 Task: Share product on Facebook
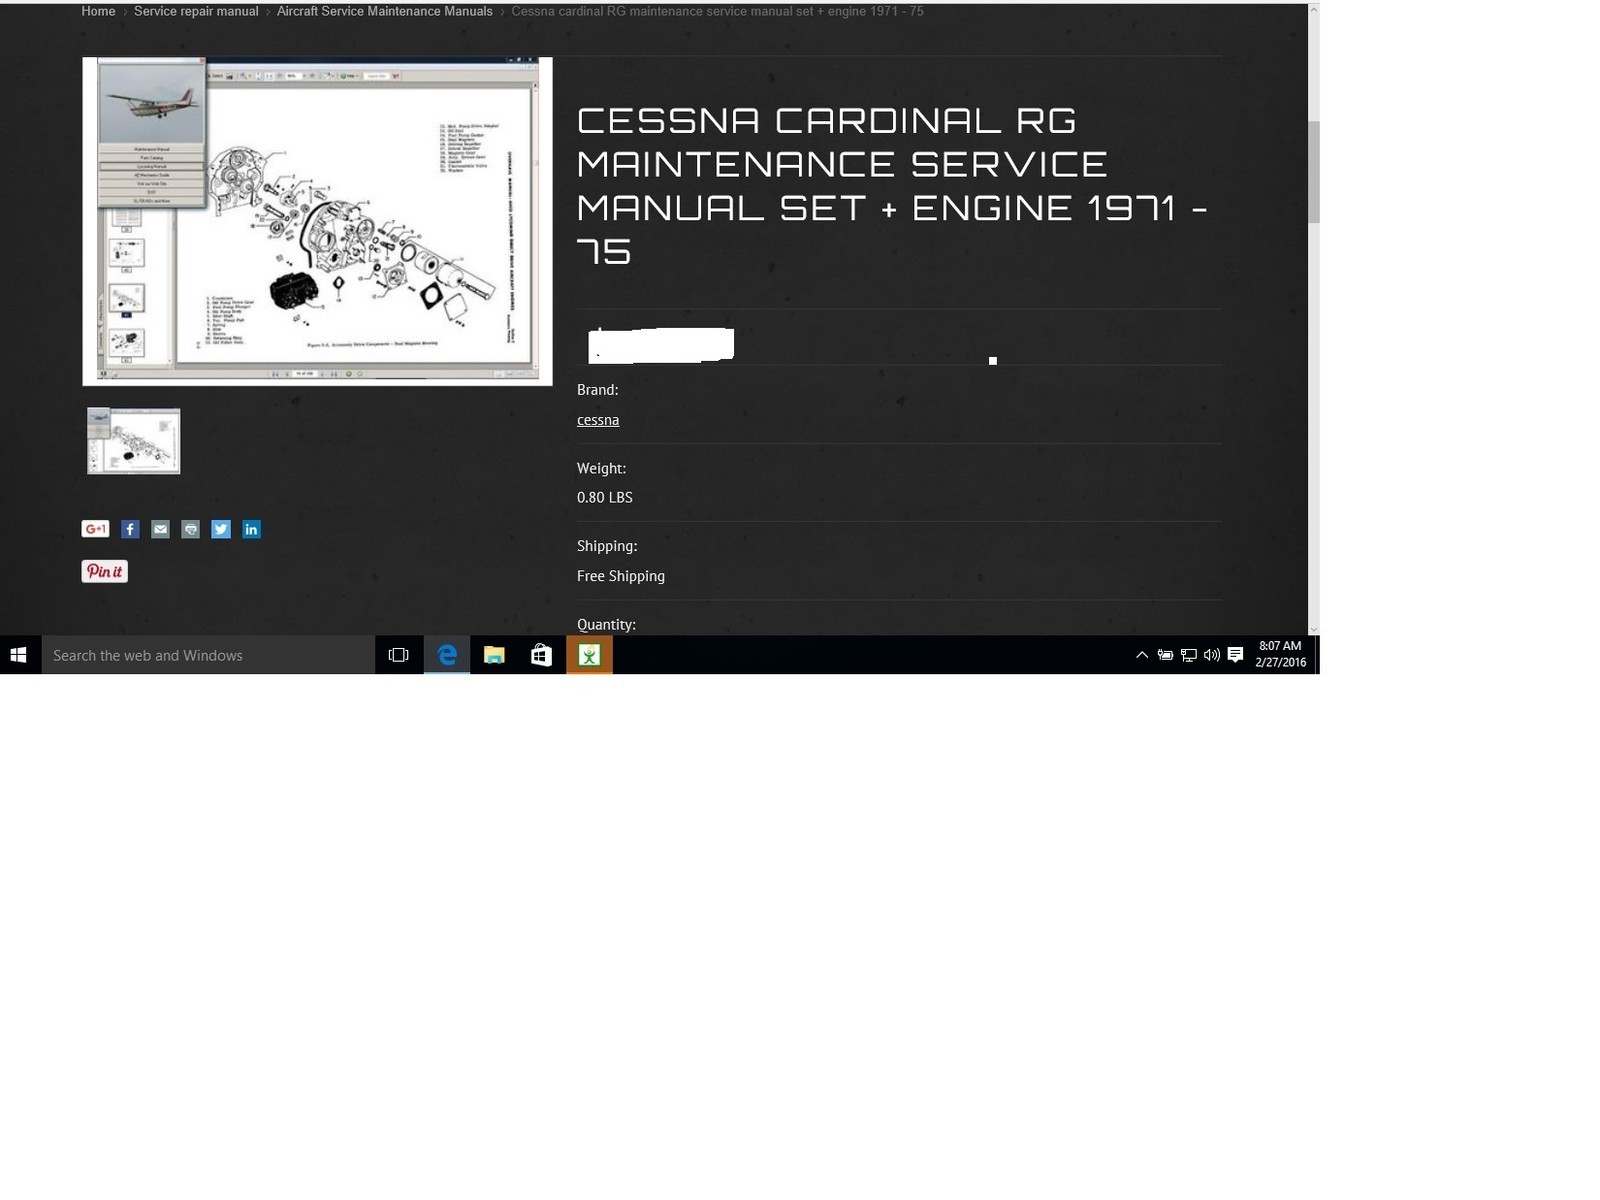(x=130, y=529)
